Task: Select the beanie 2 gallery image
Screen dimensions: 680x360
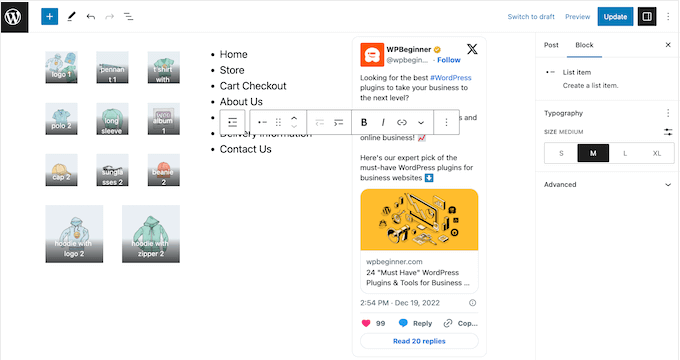Action: click(x=163, y=170)
